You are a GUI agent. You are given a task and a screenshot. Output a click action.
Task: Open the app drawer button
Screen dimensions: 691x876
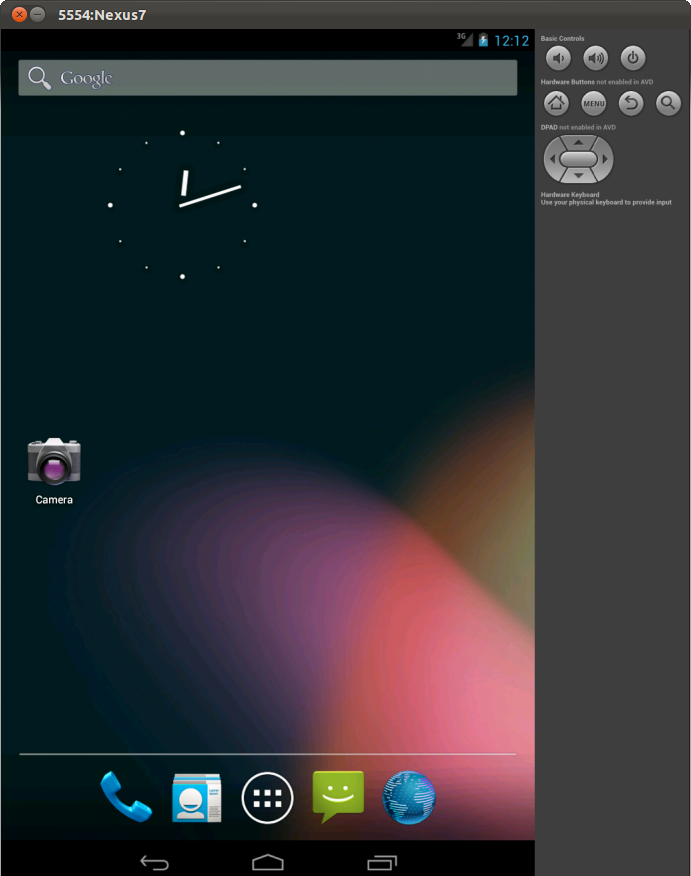click(x=267, y=797)
